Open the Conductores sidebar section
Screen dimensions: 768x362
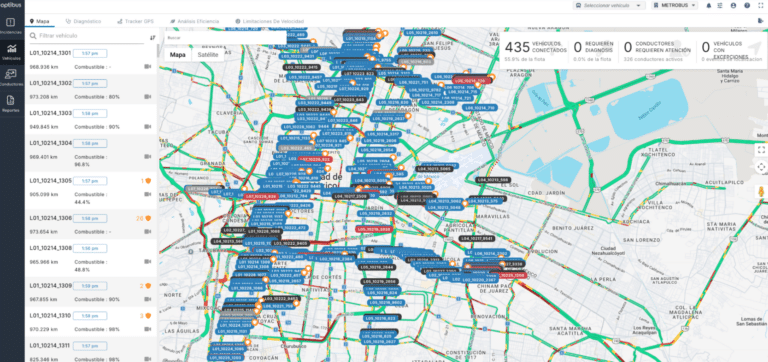click(12, 77)
